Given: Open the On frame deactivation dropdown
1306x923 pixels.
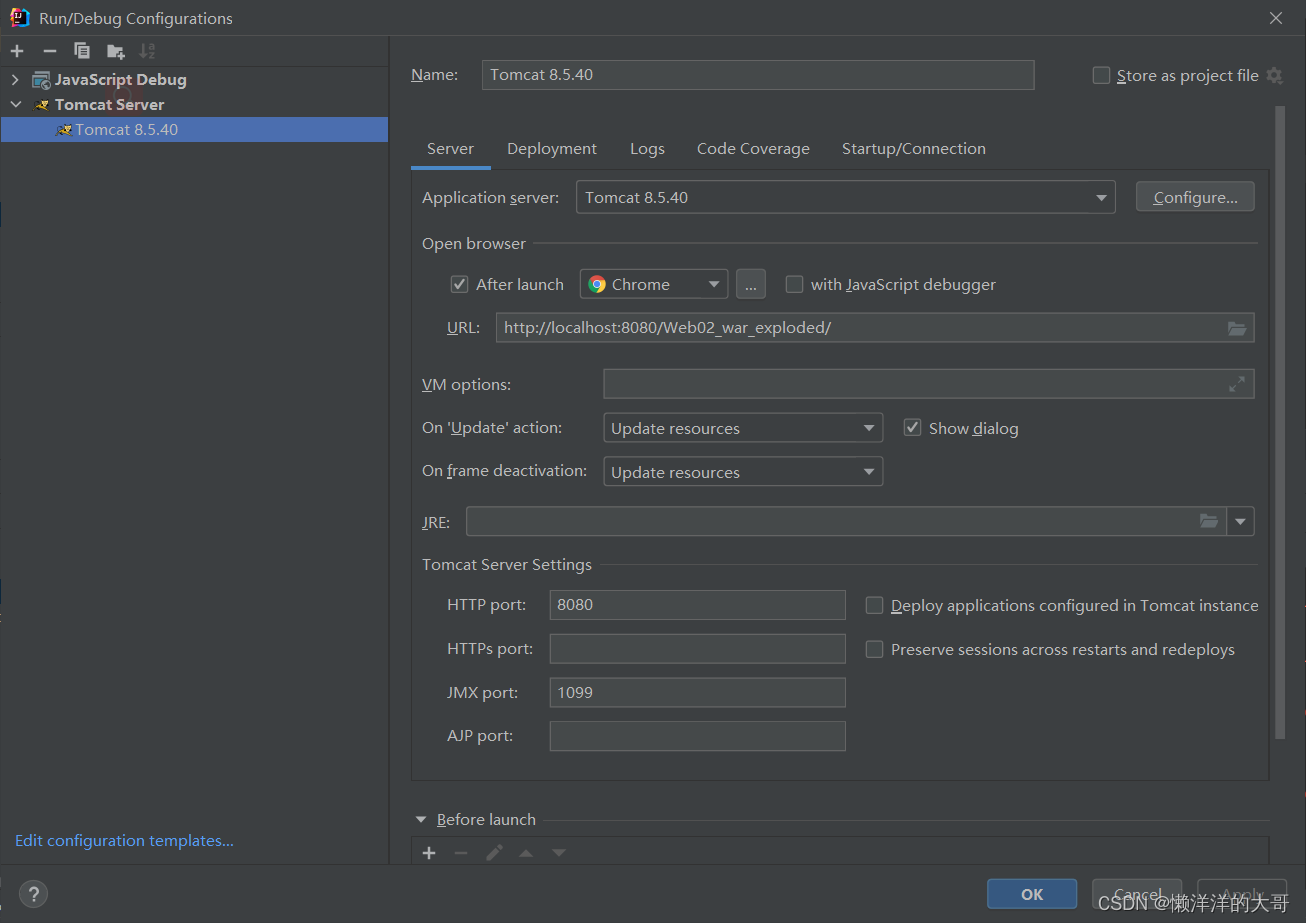Looking at the screenshot, I should pos(743,472).
